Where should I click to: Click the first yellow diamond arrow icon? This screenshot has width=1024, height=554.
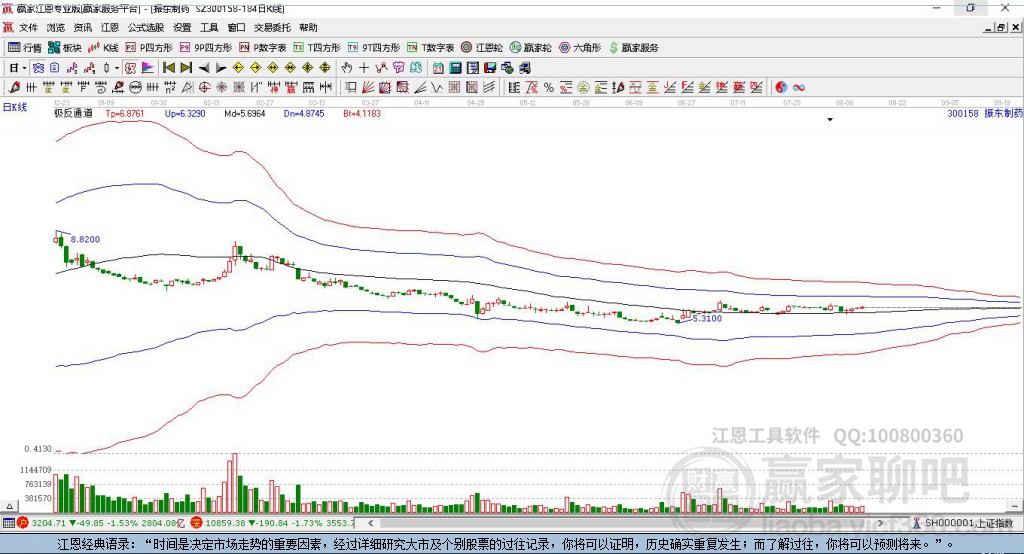coord(238,68)
